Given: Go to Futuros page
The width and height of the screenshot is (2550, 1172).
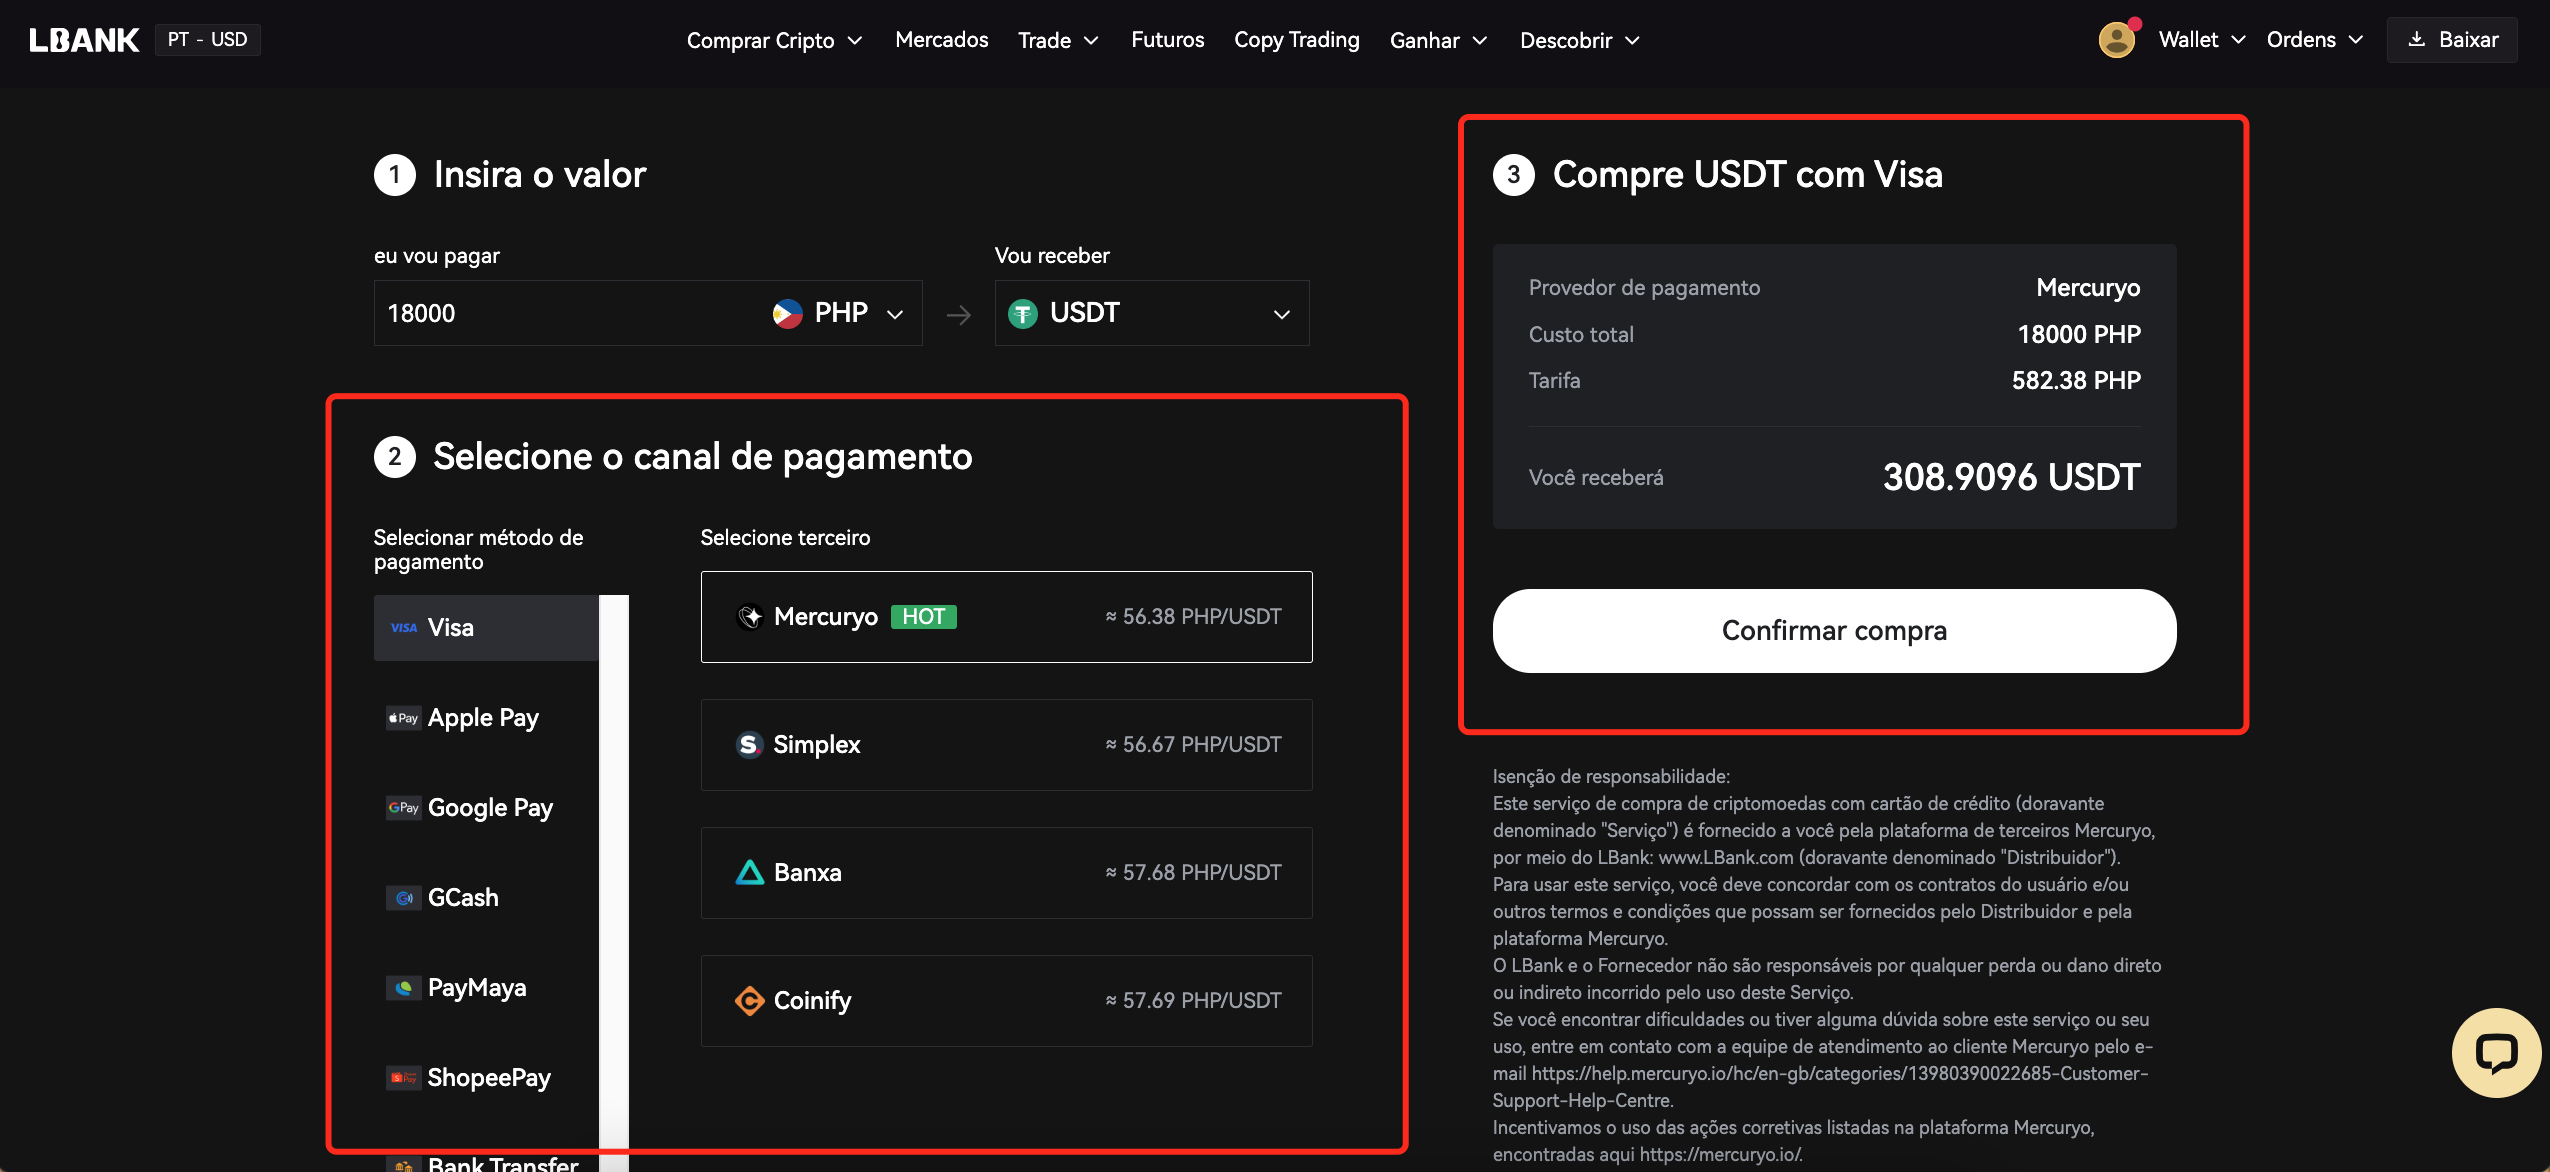Looking at the screenshot, I should 1167,40.
